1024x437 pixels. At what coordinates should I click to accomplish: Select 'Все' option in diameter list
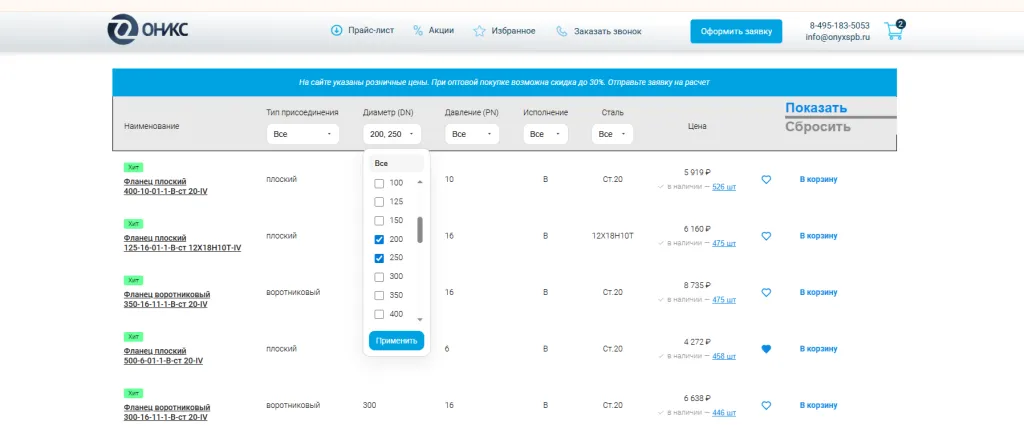coord(381,163)
